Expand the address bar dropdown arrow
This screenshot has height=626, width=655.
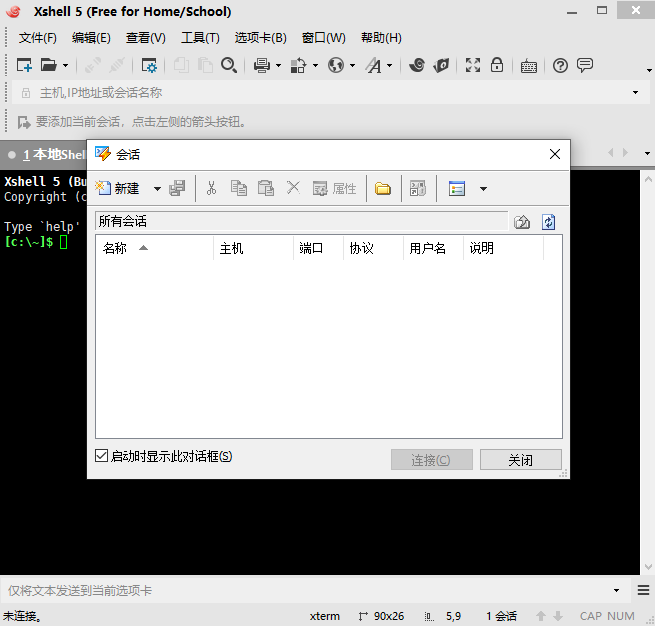point(635,92)
